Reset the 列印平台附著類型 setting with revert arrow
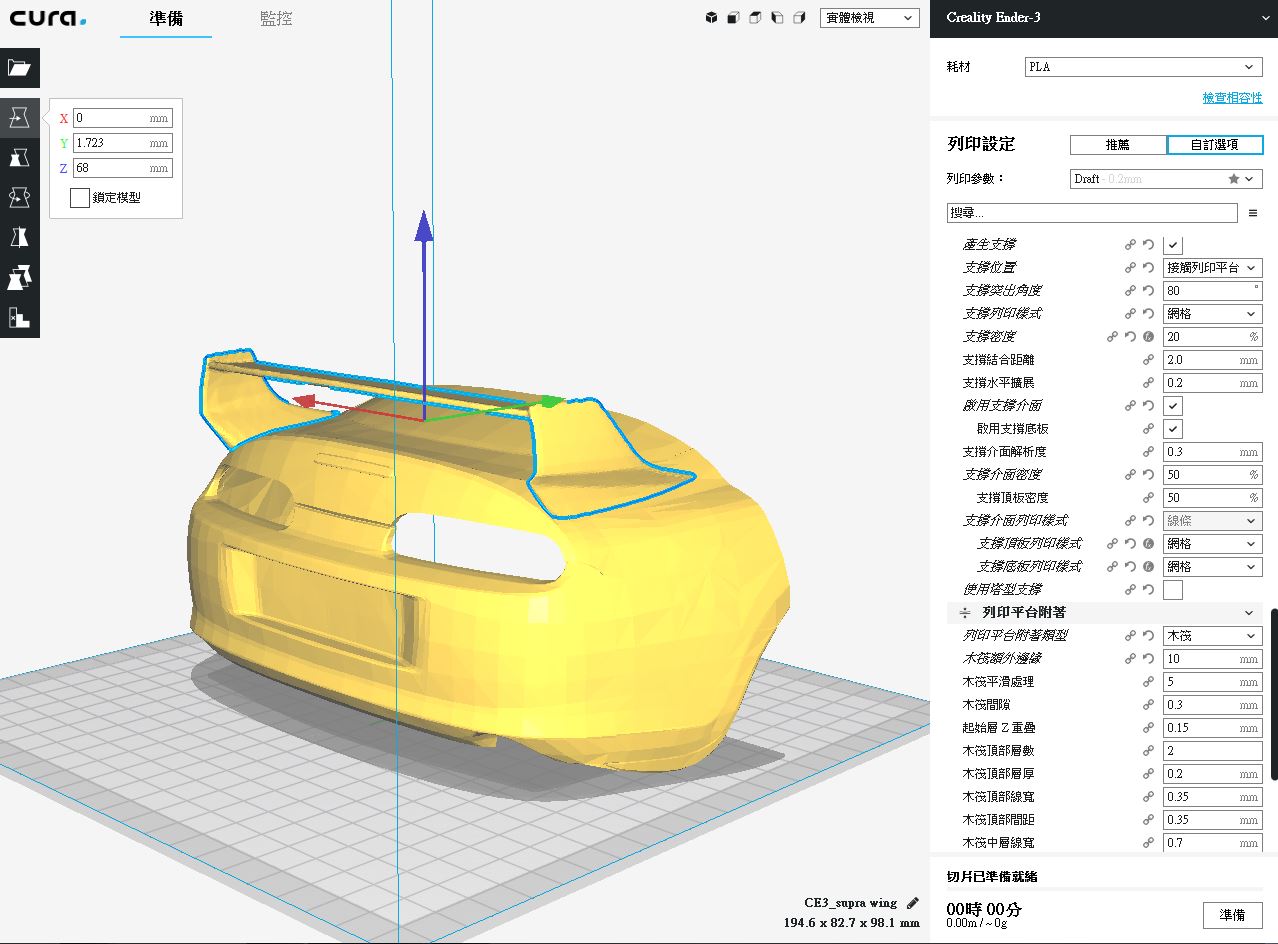 pyautogui.click(x=1149, y=636)
